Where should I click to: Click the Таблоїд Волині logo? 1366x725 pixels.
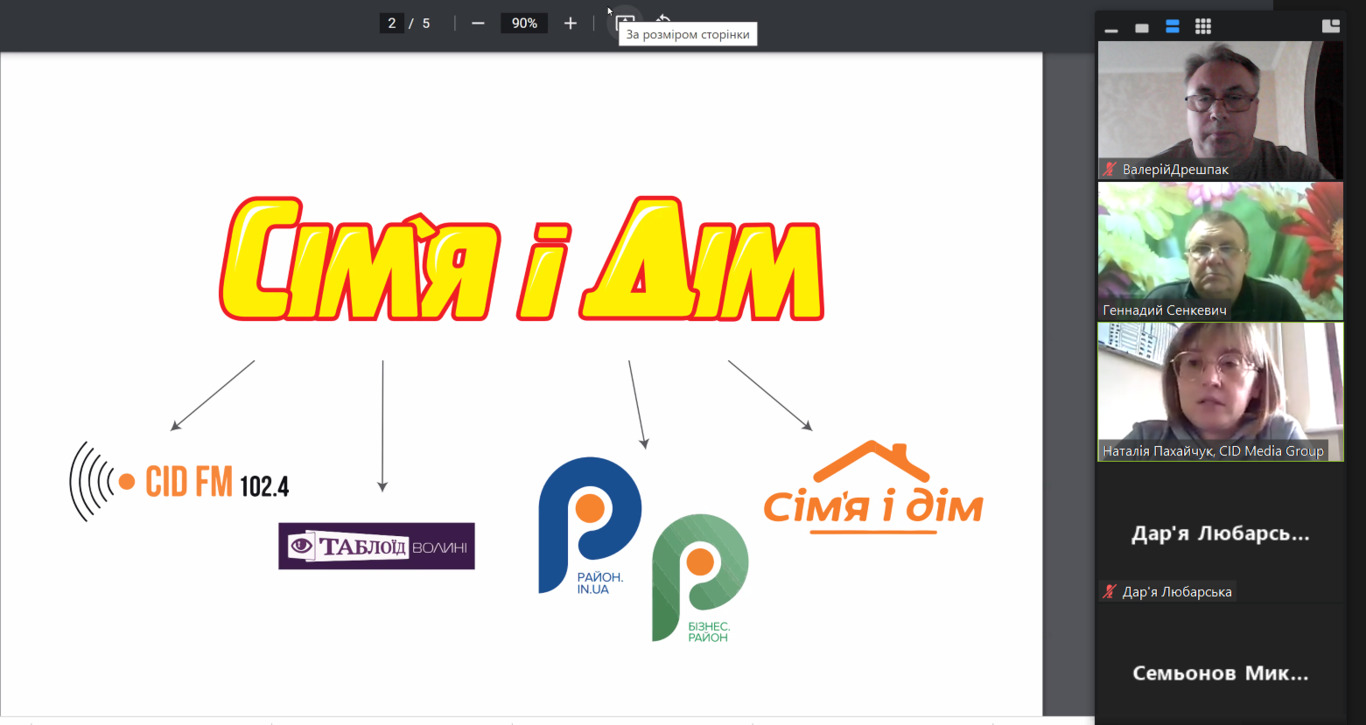point(376,546)
